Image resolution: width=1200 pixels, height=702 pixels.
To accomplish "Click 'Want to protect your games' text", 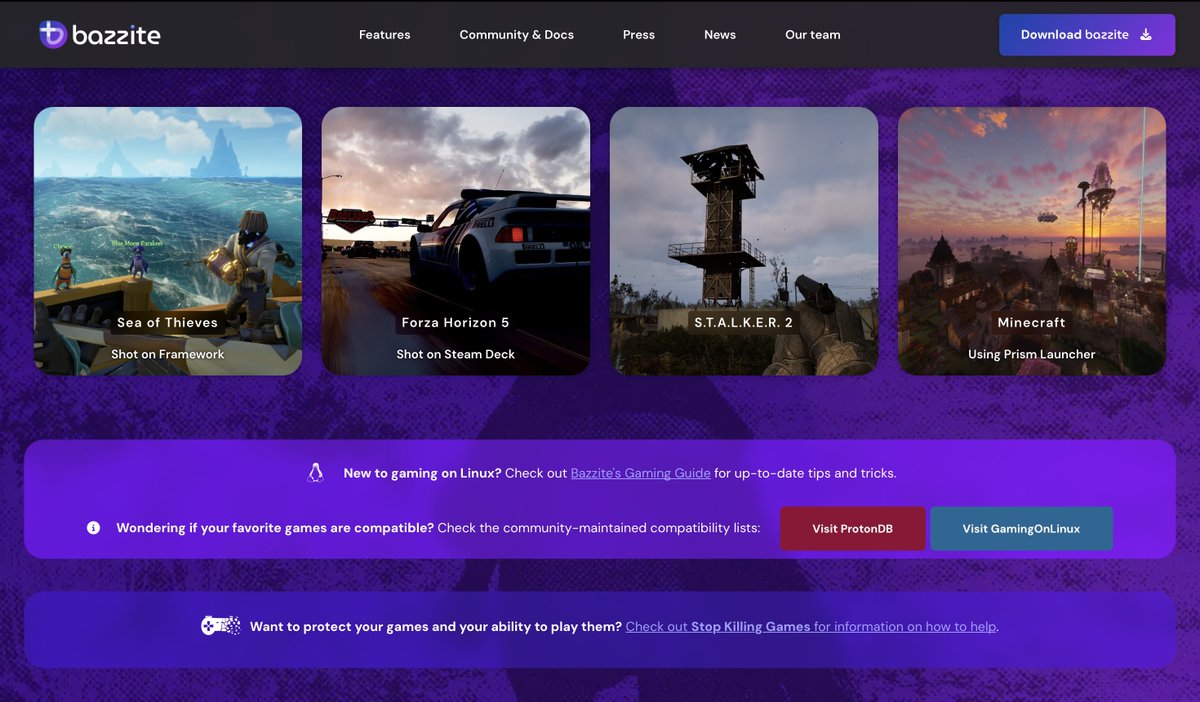I will tap(436, 627).
